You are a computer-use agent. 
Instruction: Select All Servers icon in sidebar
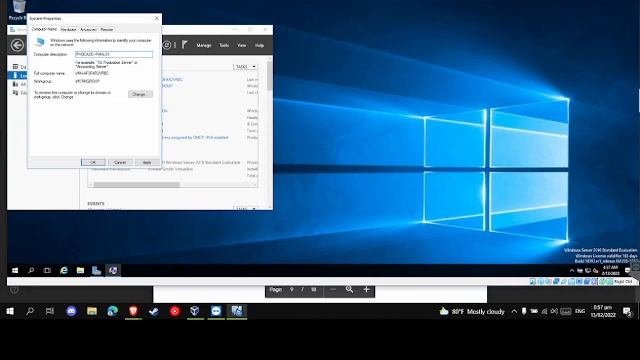(x=16, y=84)
